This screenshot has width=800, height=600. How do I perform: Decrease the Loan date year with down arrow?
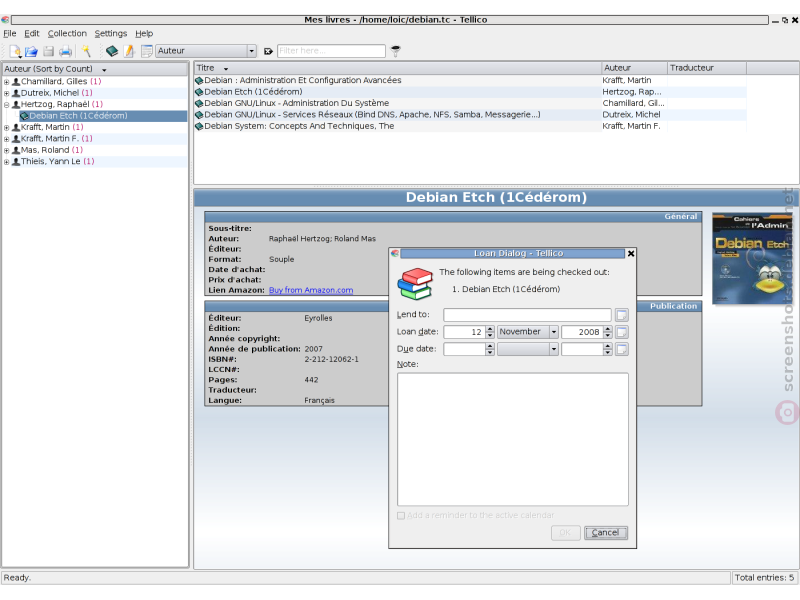(x=608, y=335)
